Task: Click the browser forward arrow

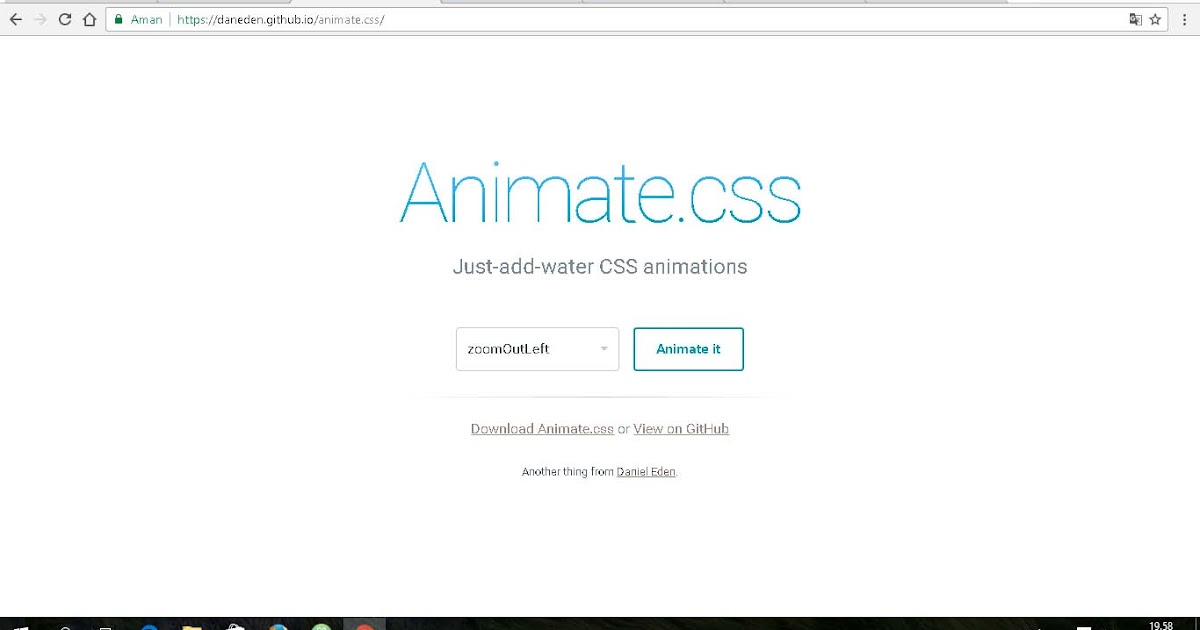Action: (x=40, y=19)
